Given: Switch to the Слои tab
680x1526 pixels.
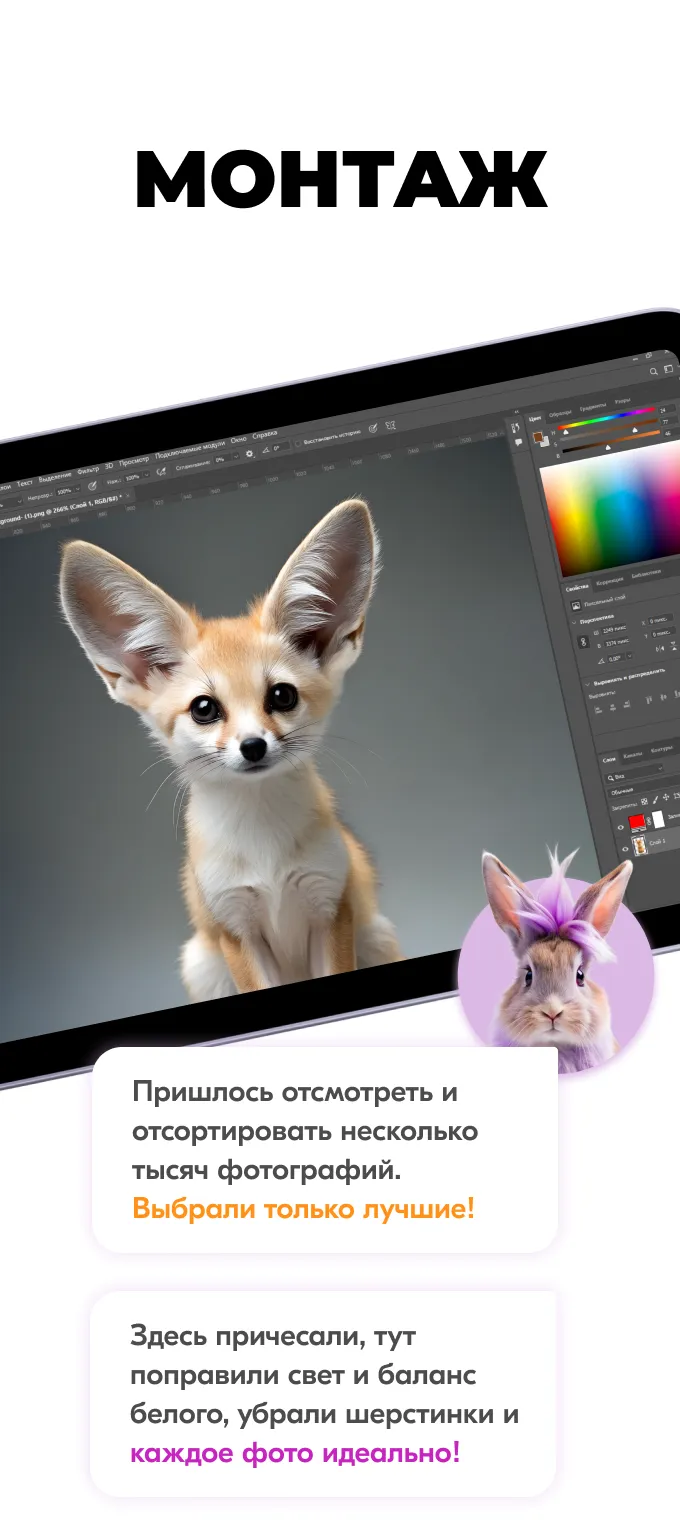Looking at the screenshot, I should point(609,760).
